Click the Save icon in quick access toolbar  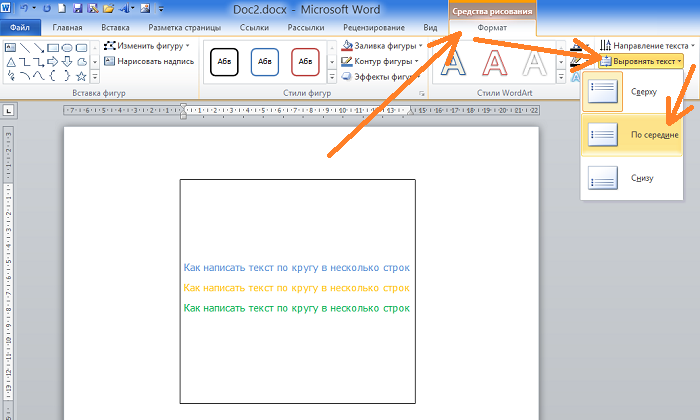point(77,8)
